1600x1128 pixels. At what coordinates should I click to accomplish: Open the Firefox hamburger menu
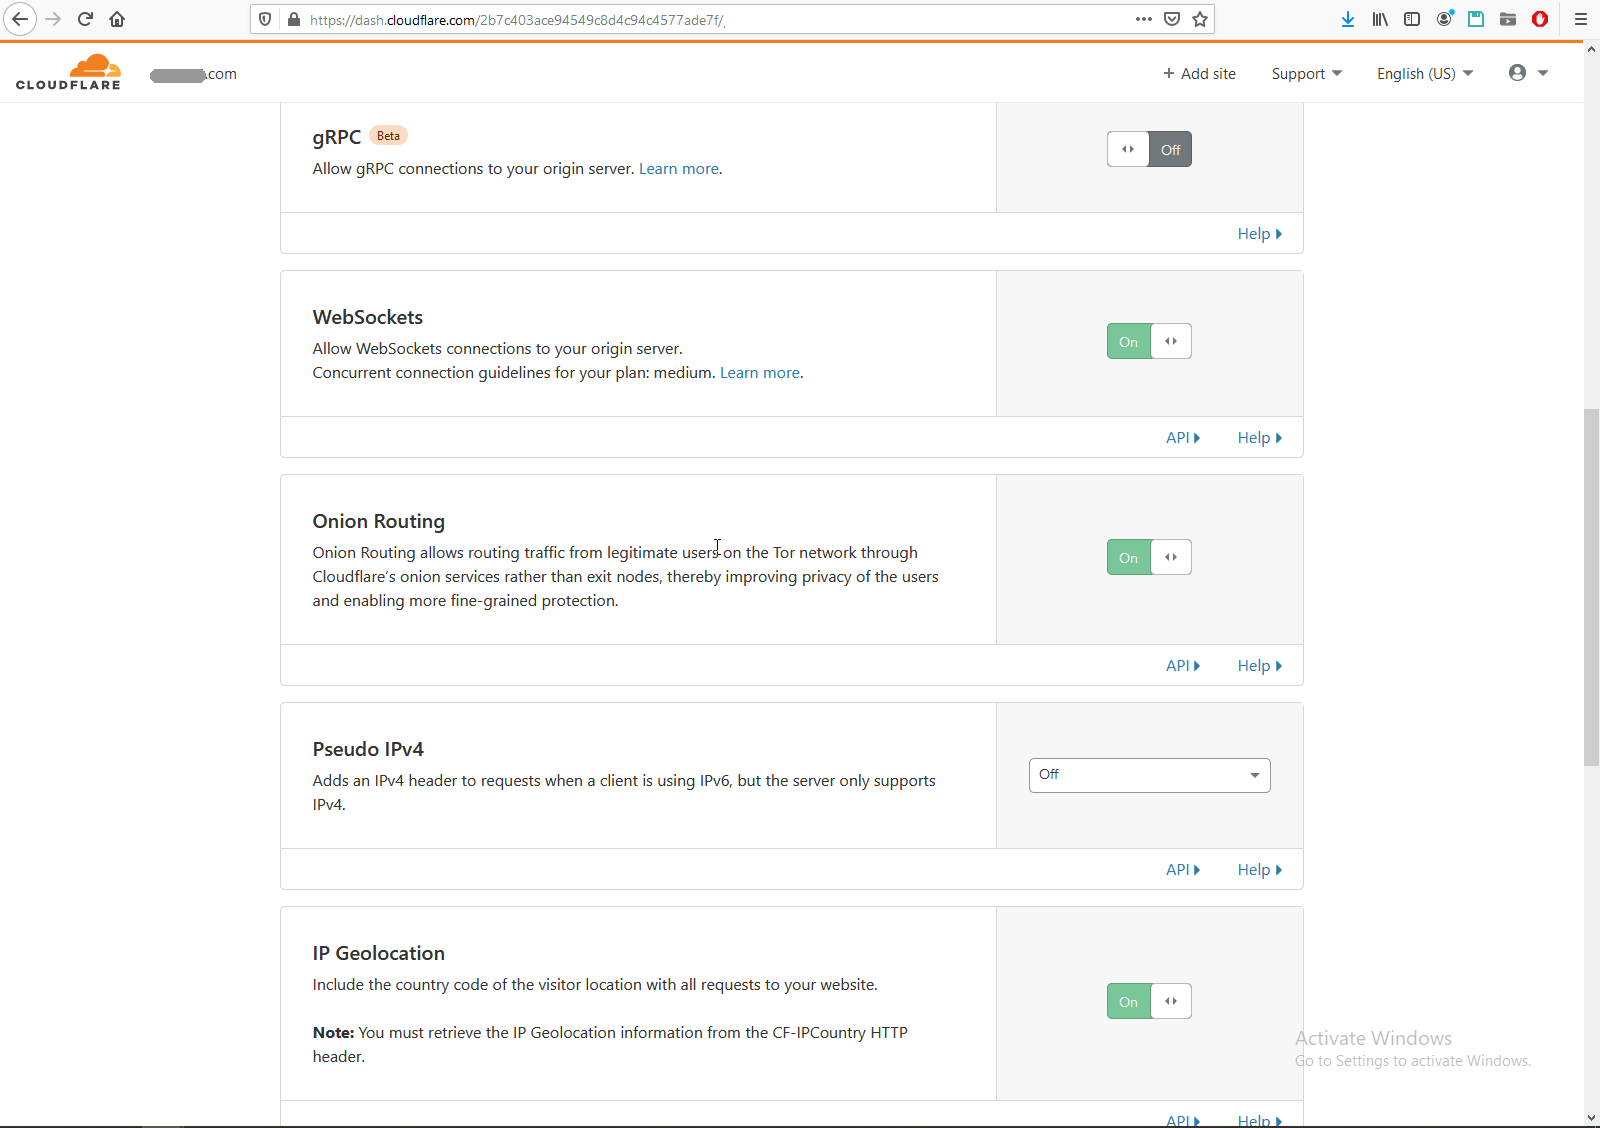click(x=1580, y=19)
